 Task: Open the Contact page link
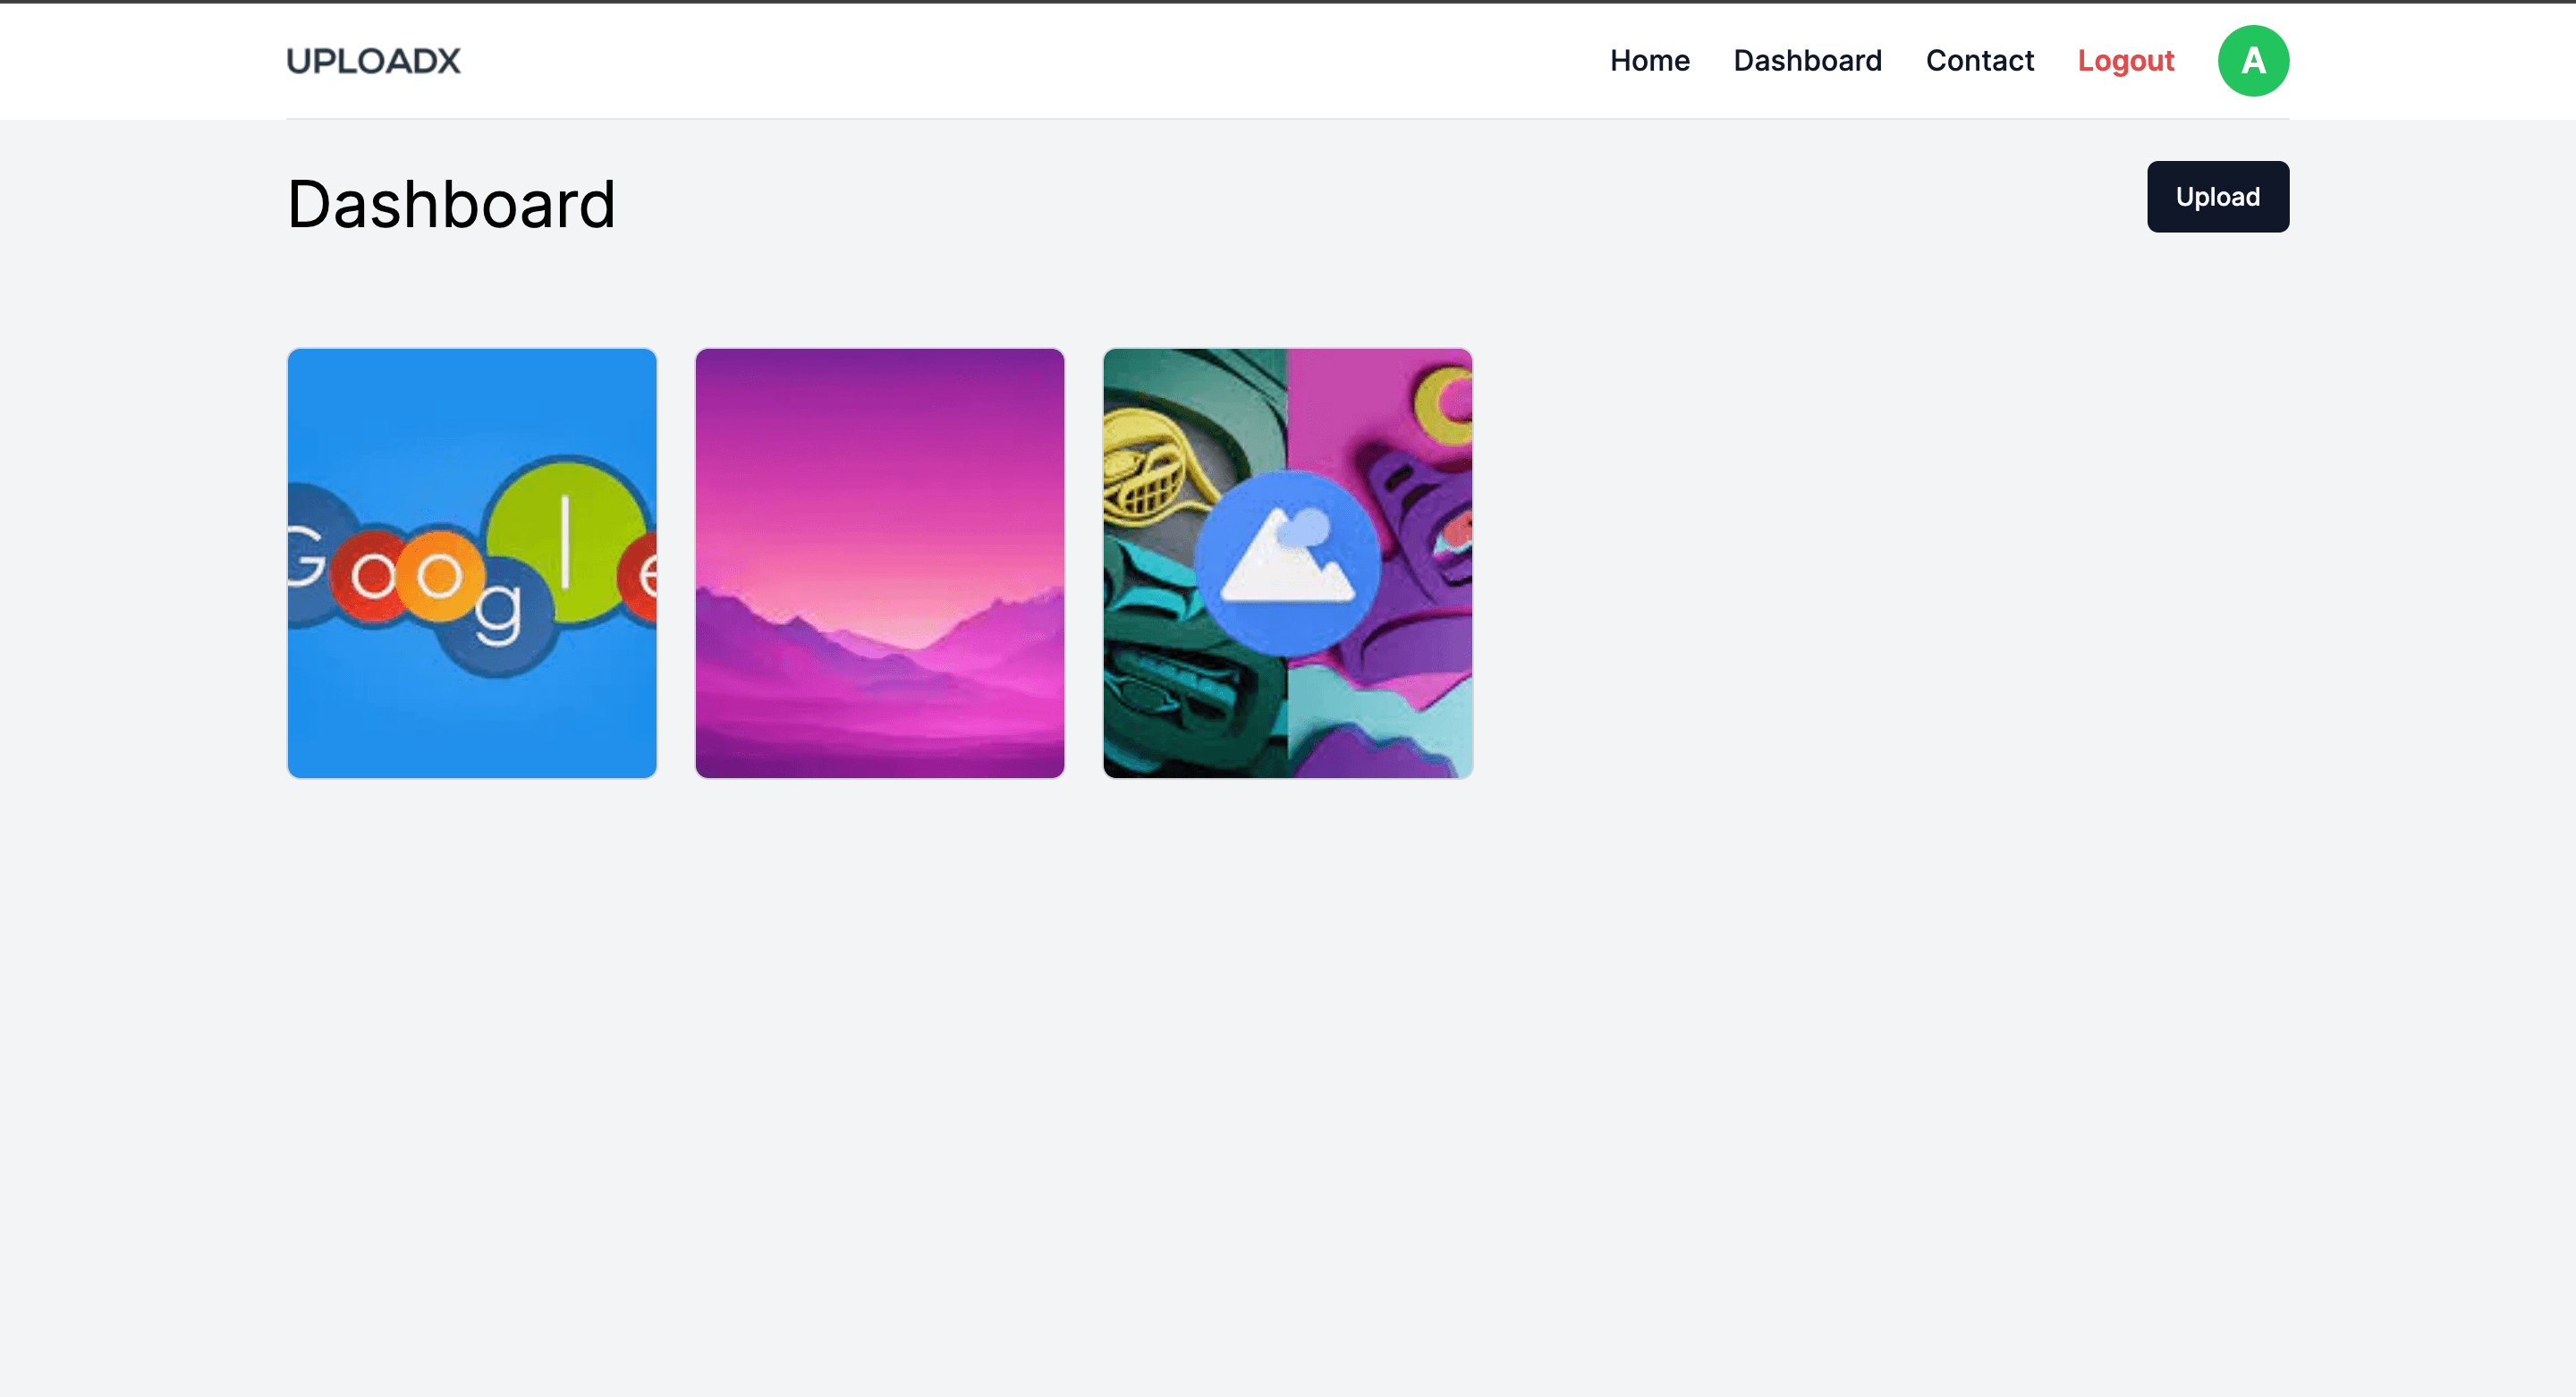tap(1979, 61)
